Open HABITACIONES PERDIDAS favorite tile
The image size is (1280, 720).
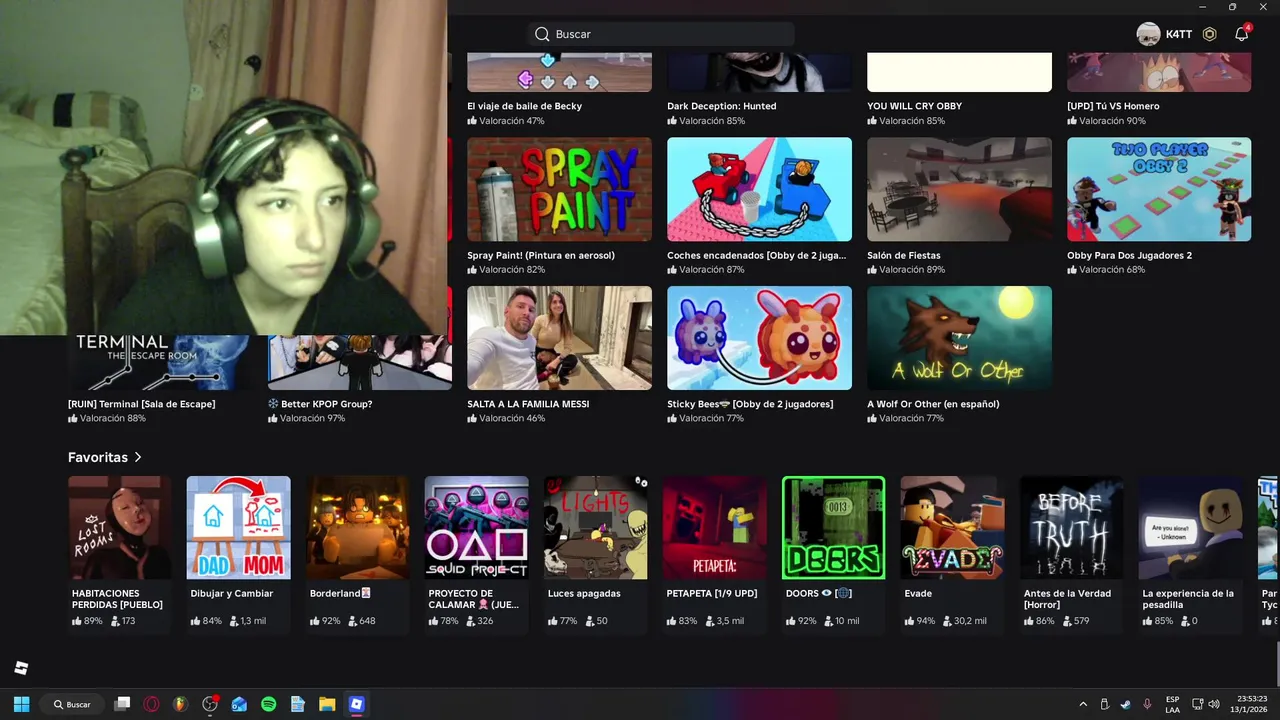tap(119, 553)
